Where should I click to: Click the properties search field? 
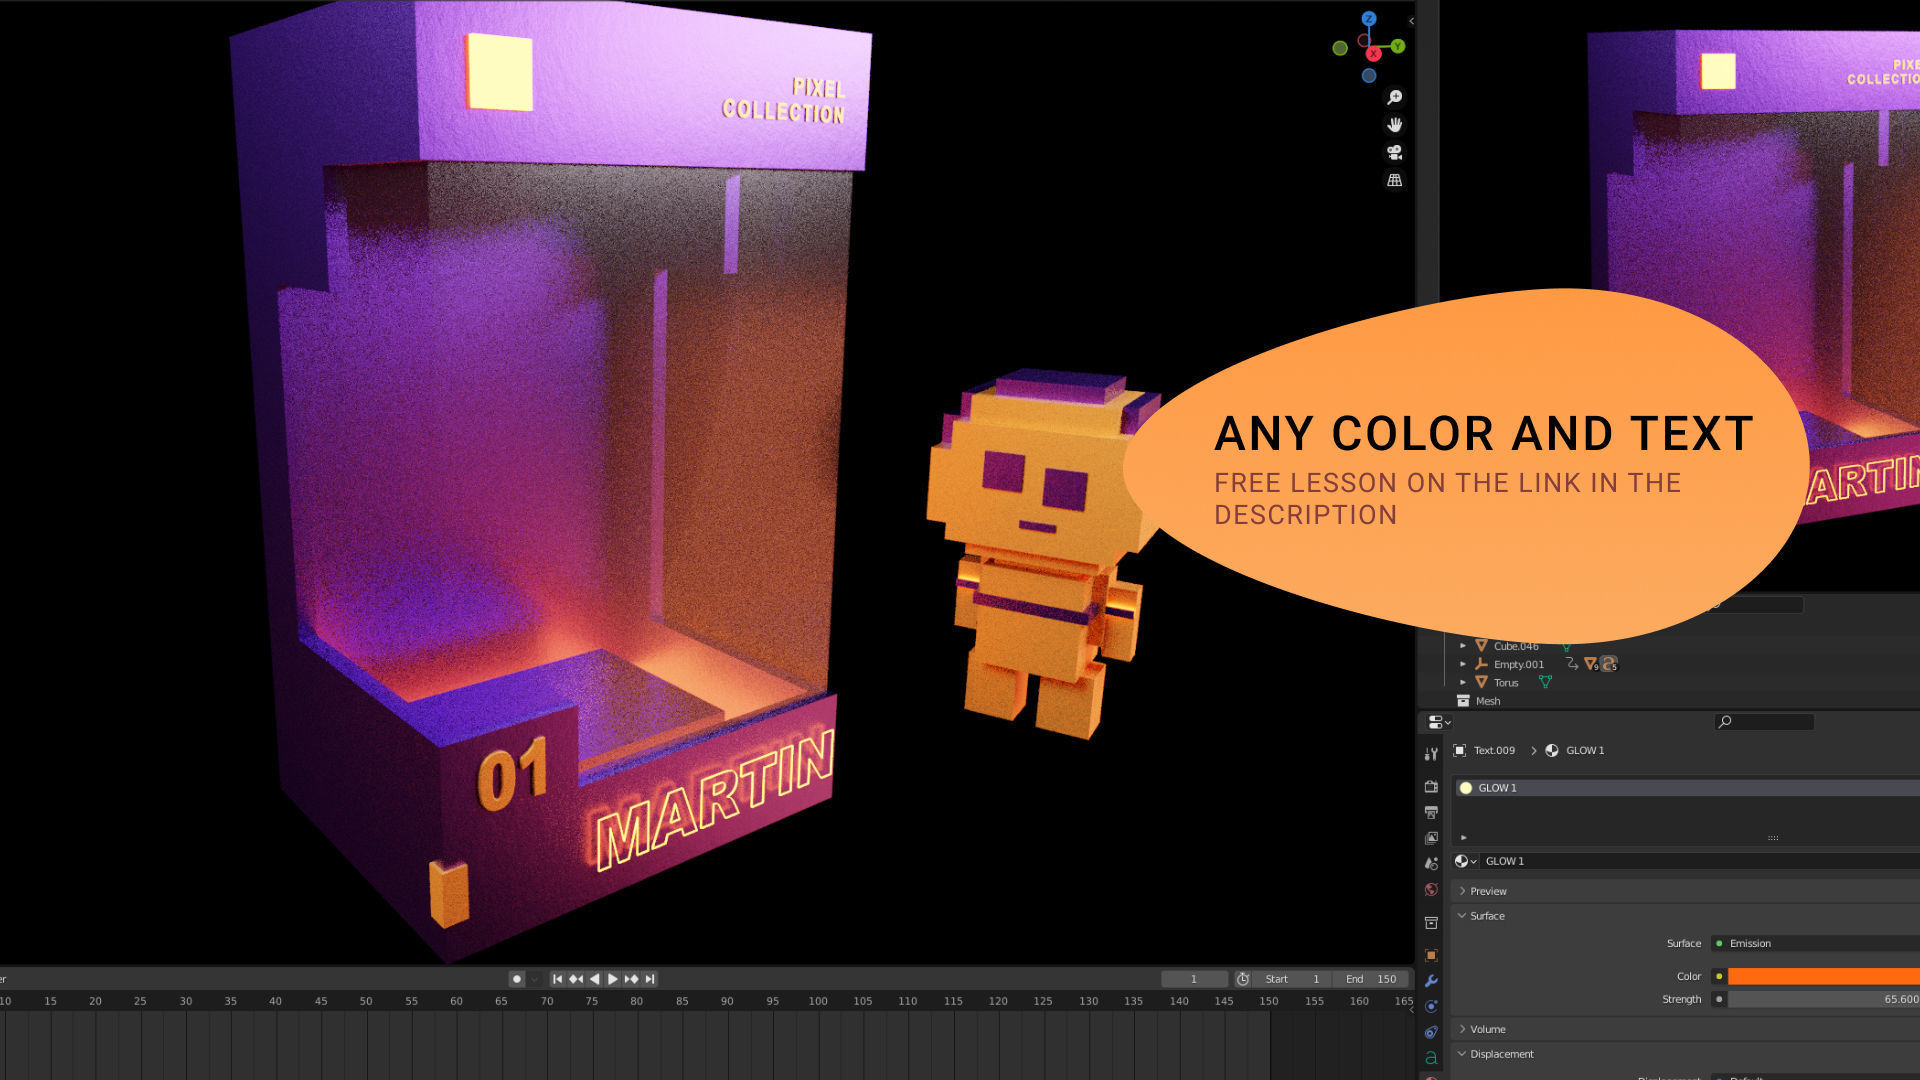[1764, 722]
